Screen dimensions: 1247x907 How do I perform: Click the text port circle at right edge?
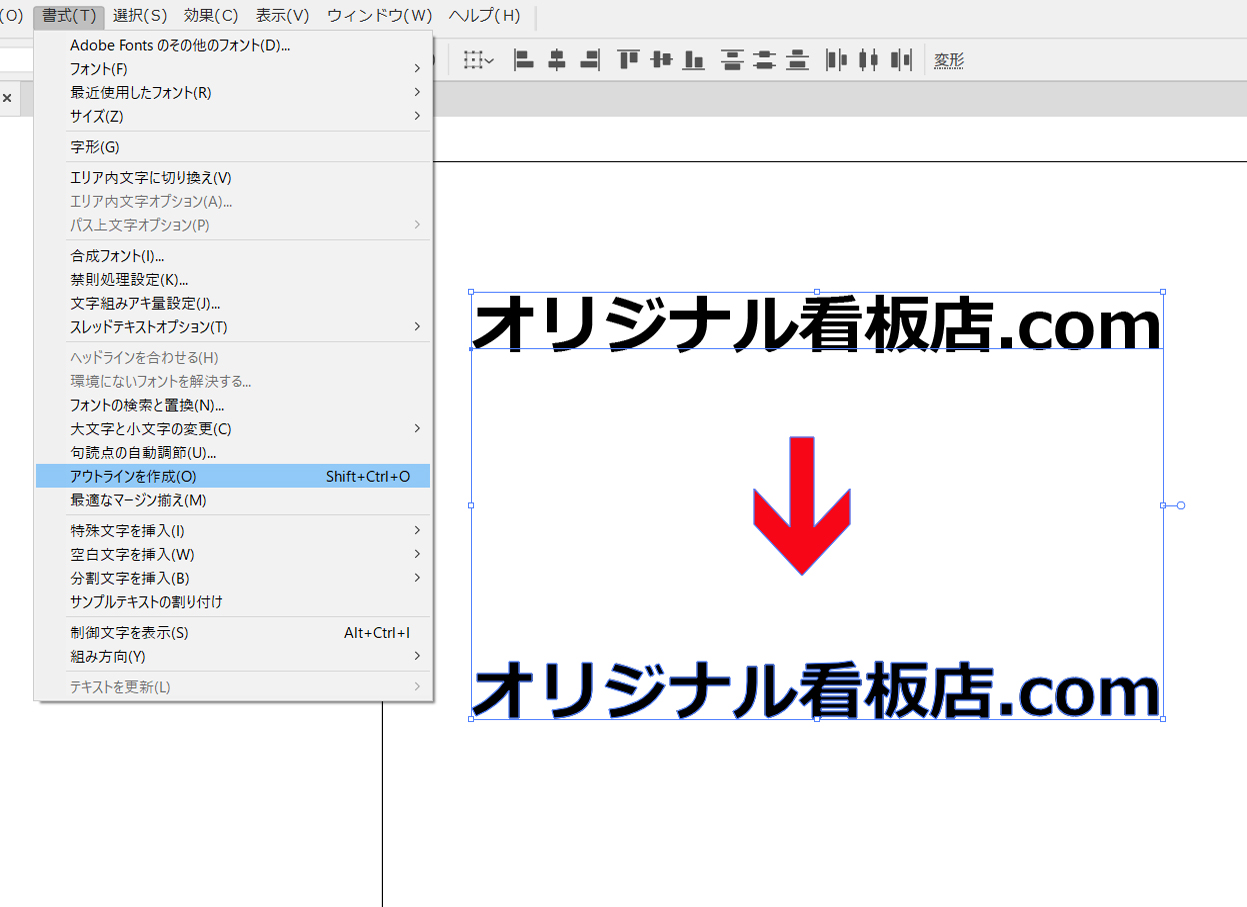(x=1181, y=505)
